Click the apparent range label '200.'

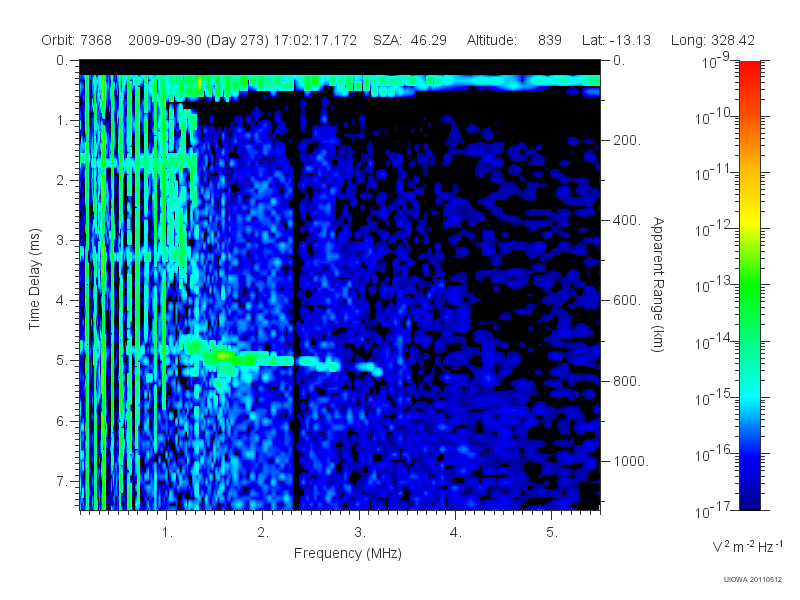click(627, 140)
